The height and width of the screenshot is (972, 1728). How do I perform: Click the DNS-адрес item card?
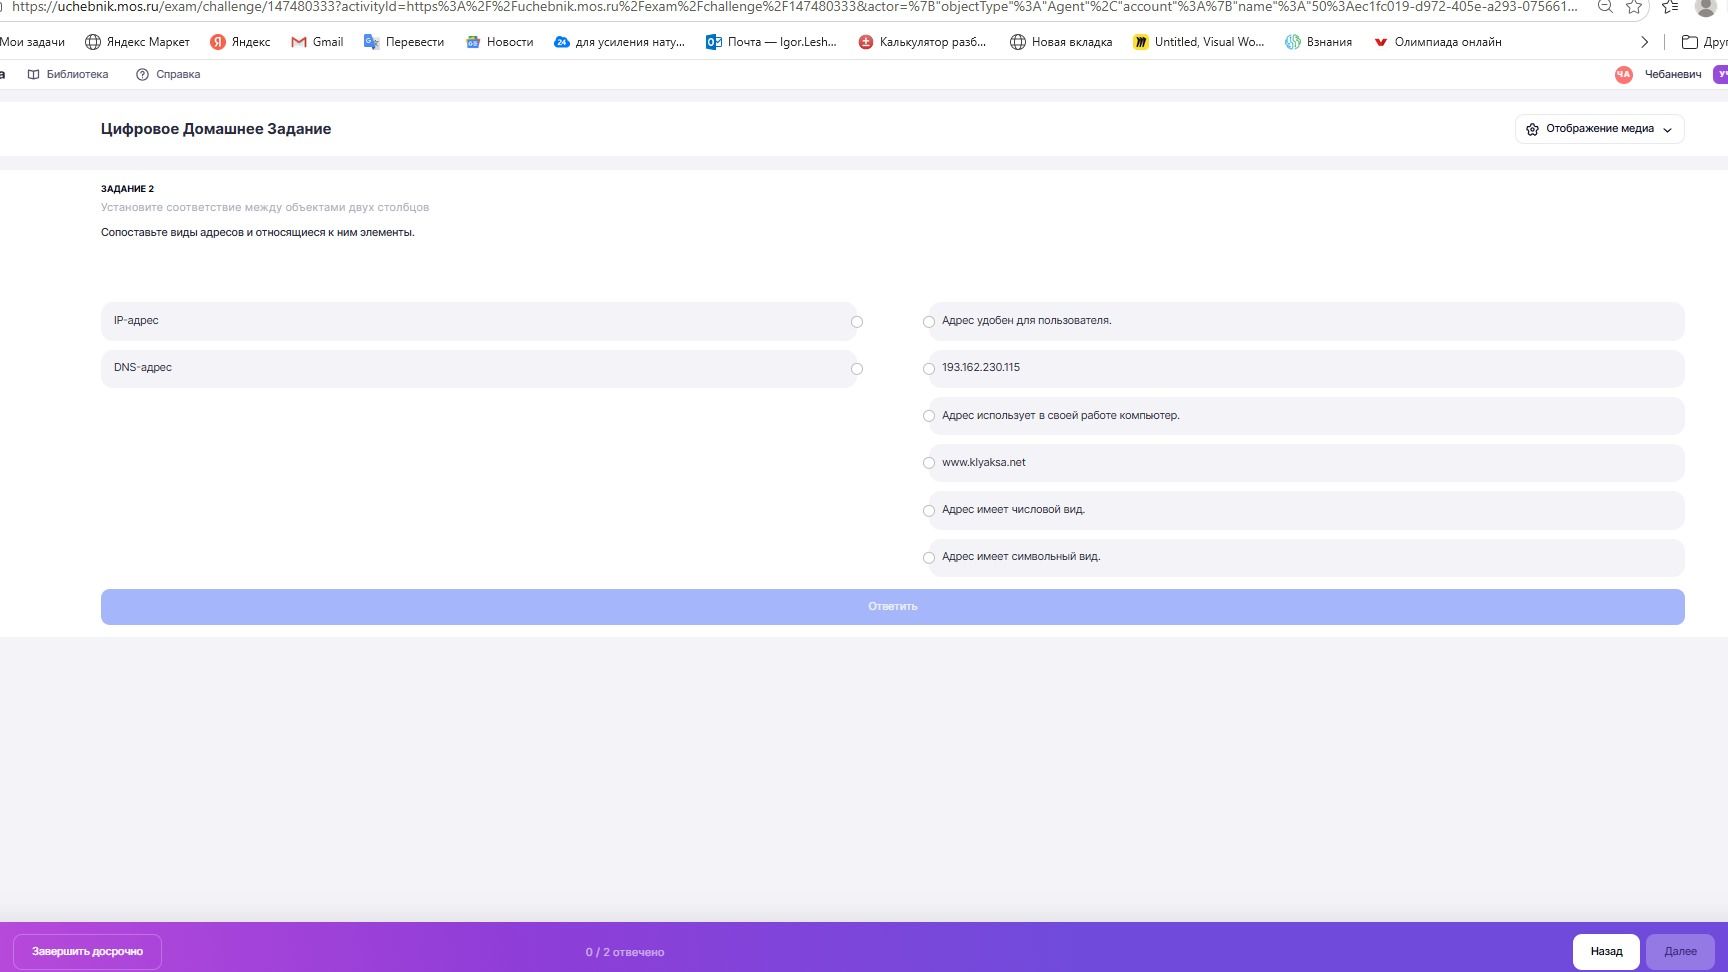click(479, 368)
